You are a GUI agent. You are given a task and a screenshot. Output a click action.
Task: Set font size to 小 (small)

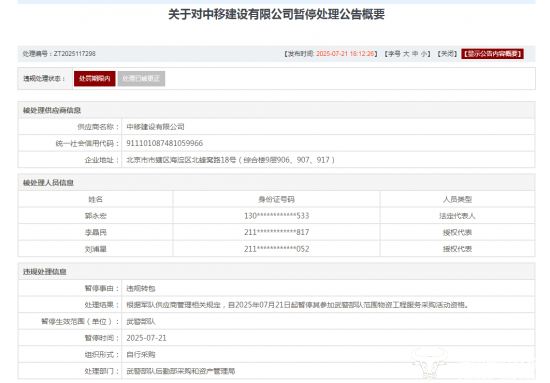point(424,54)
